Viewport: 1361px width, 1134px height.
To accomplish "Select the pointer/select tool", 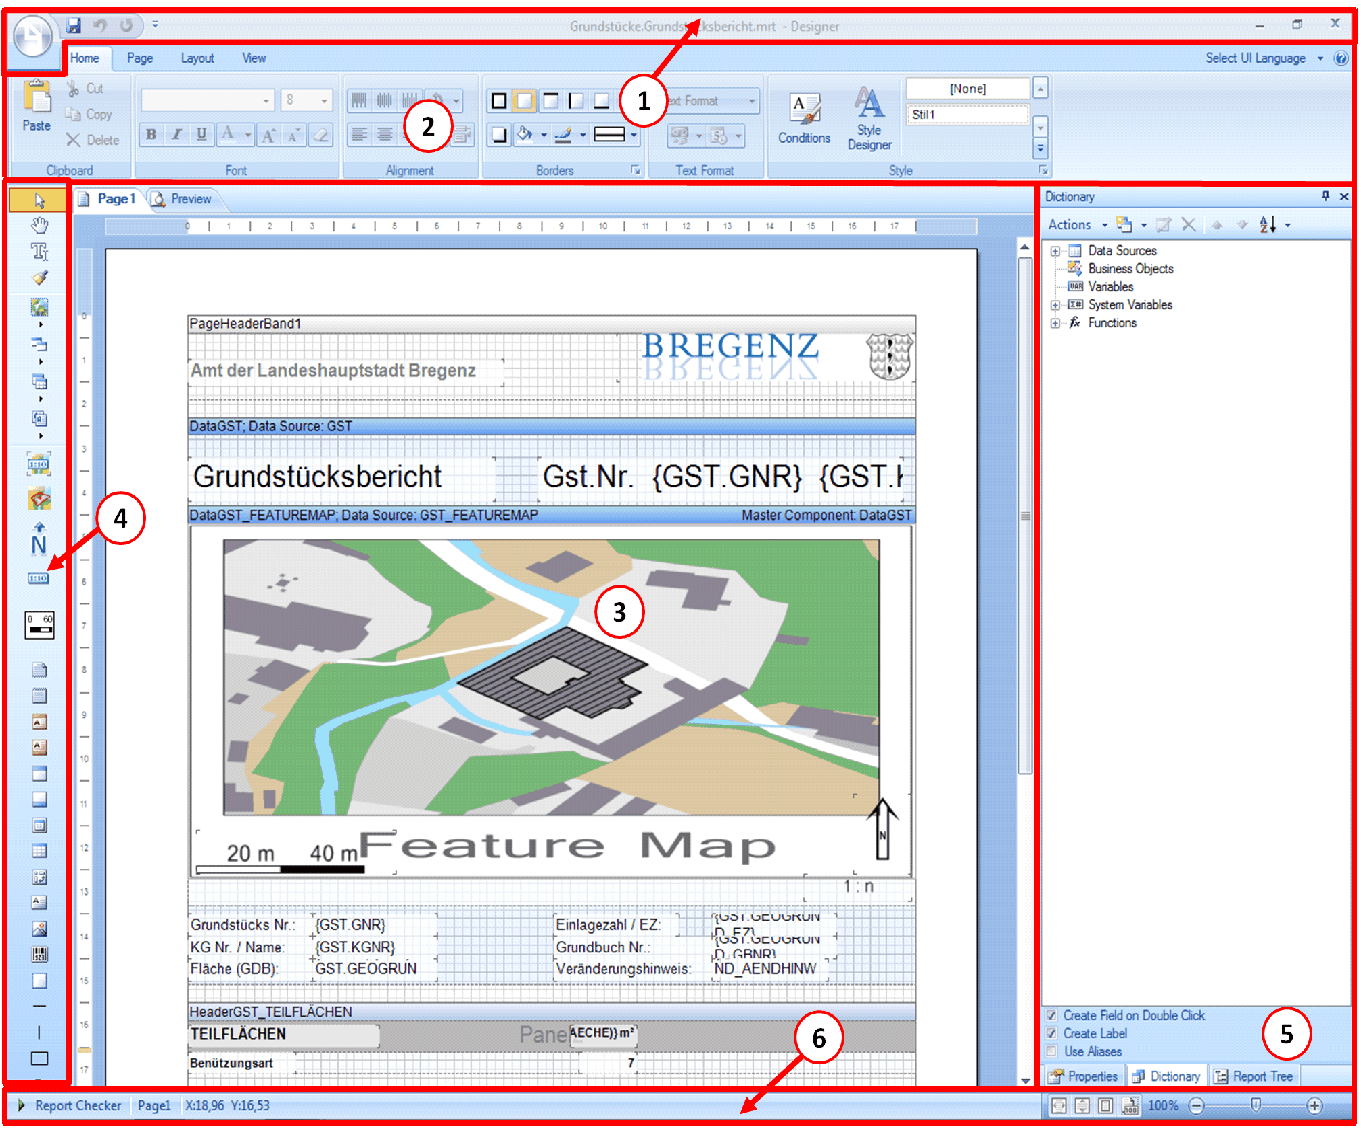I will (x=38, y=199).
